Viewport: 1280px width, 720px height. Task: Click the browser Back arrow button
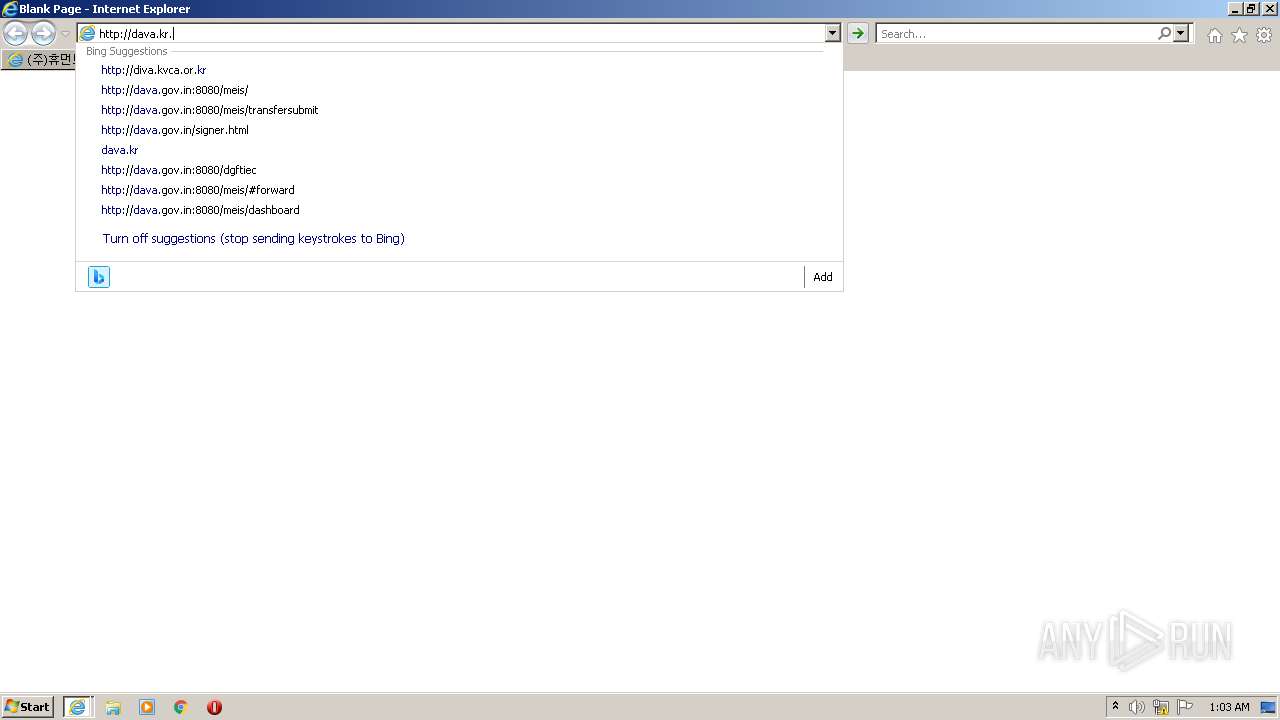point(15,34)
